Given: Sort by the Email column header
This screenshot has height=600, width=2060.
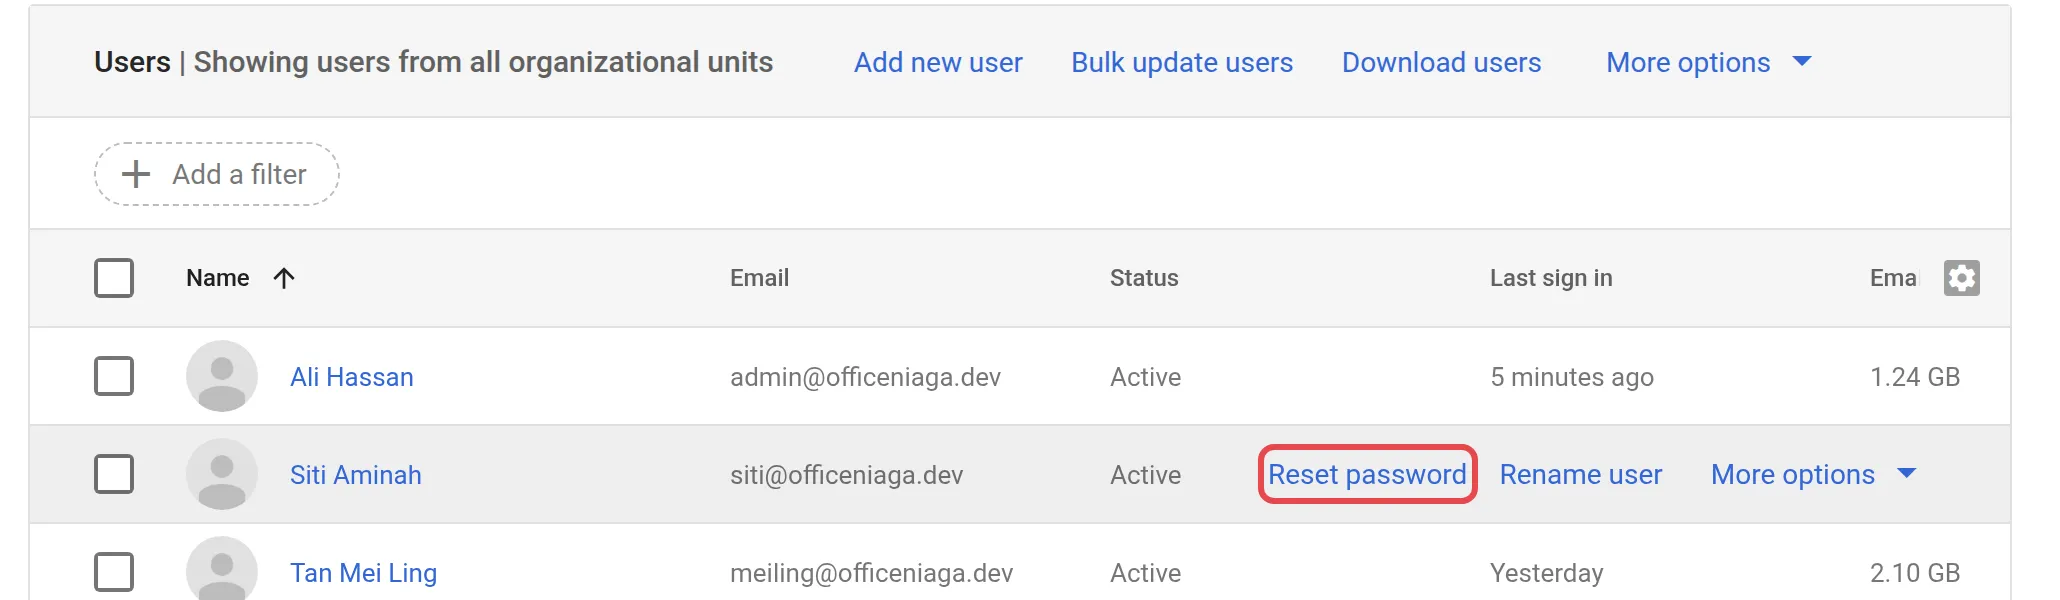Looking at the screenshot, I should (x=759, y=278).
